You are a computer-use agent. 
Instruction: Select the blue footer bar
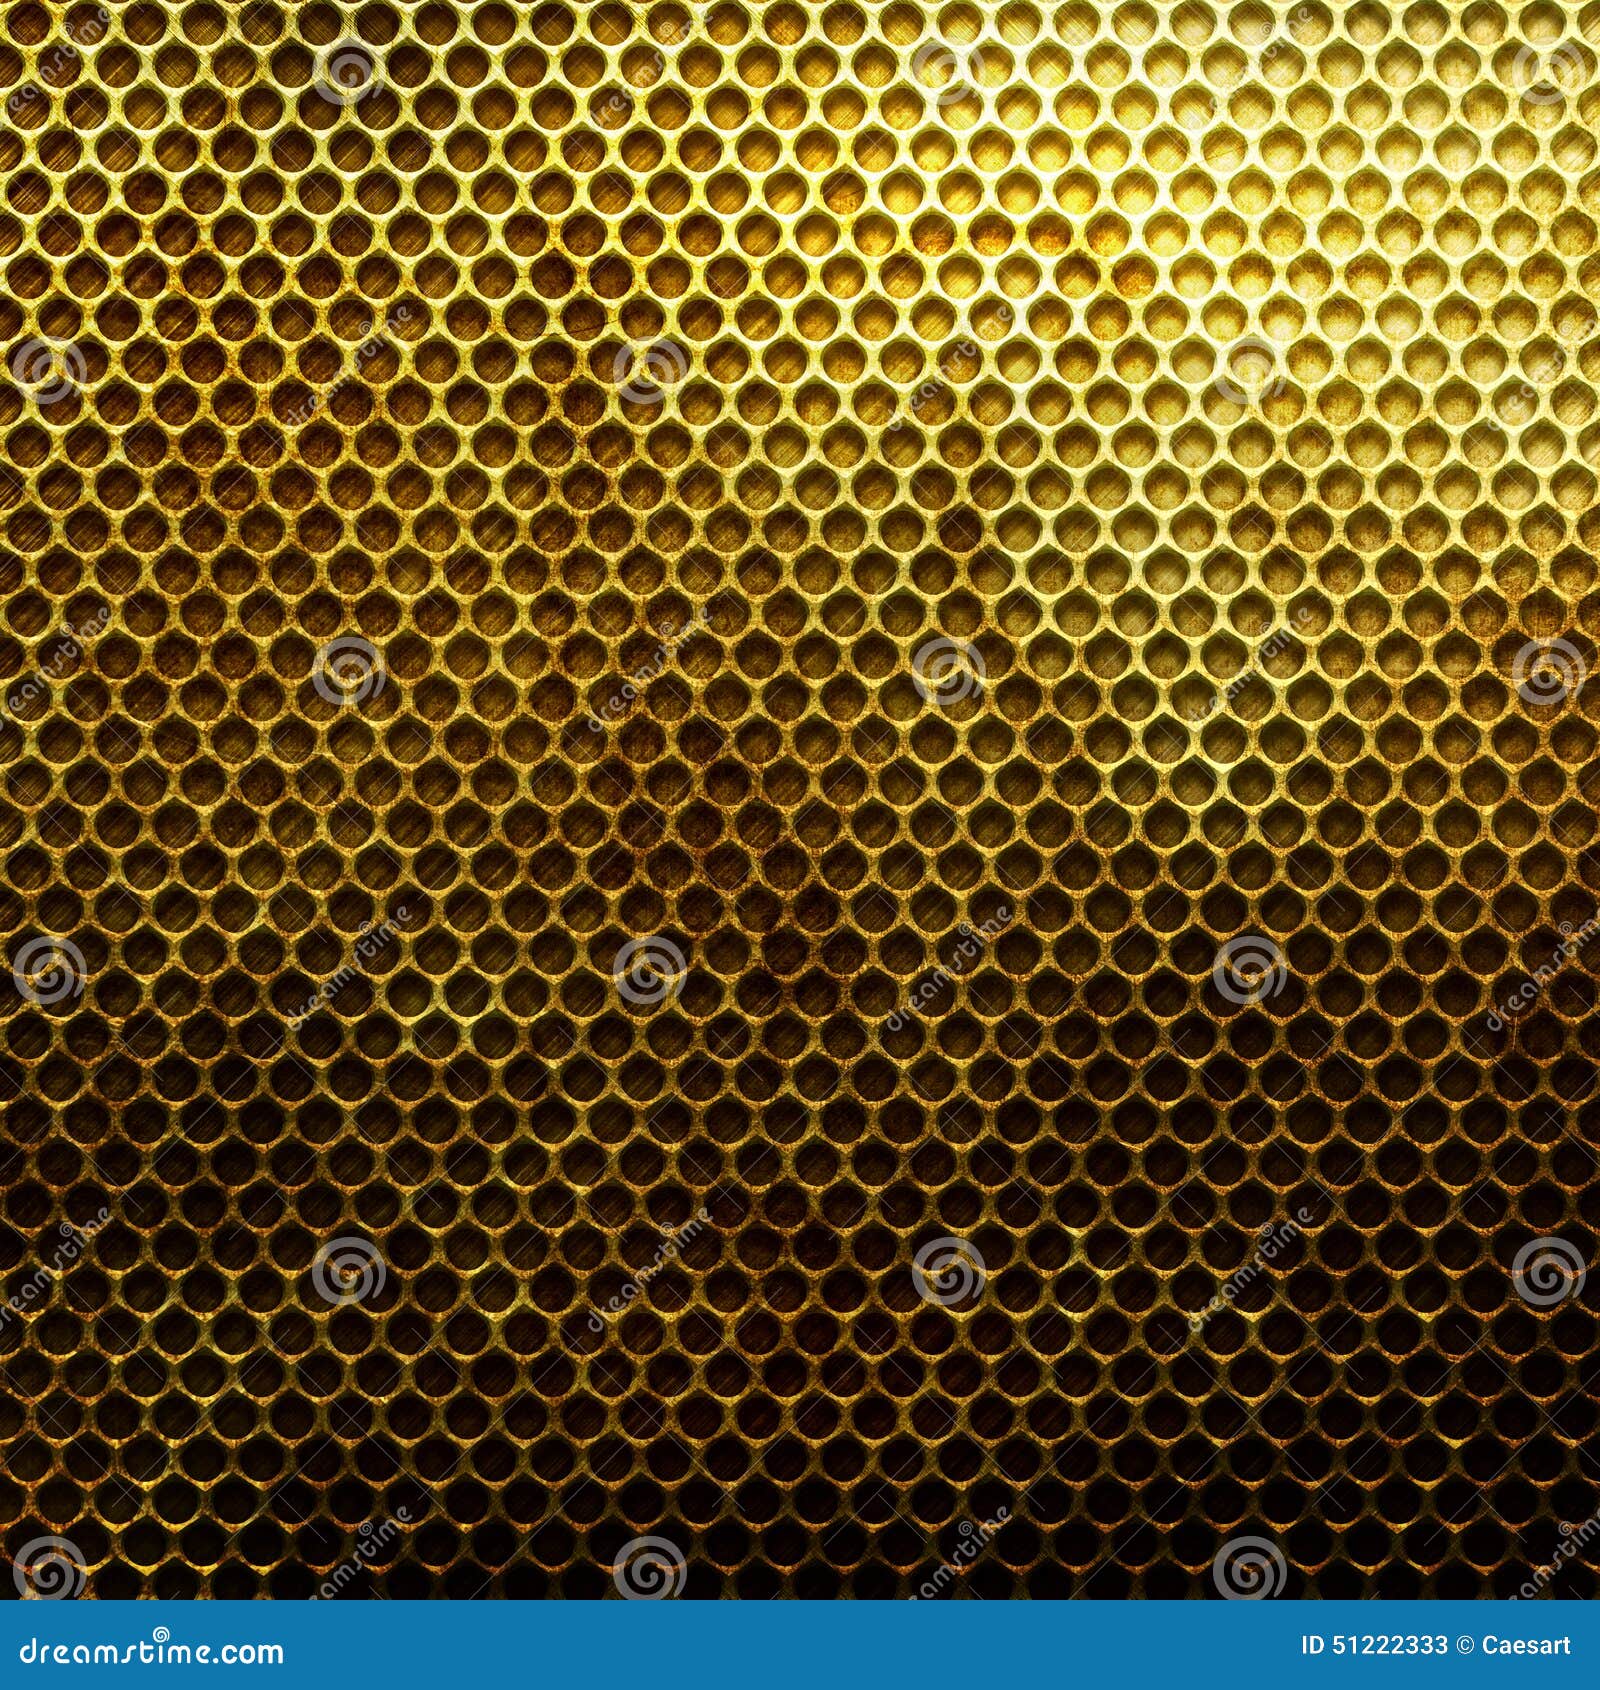pyautogui.click(x=800, y=1645)
